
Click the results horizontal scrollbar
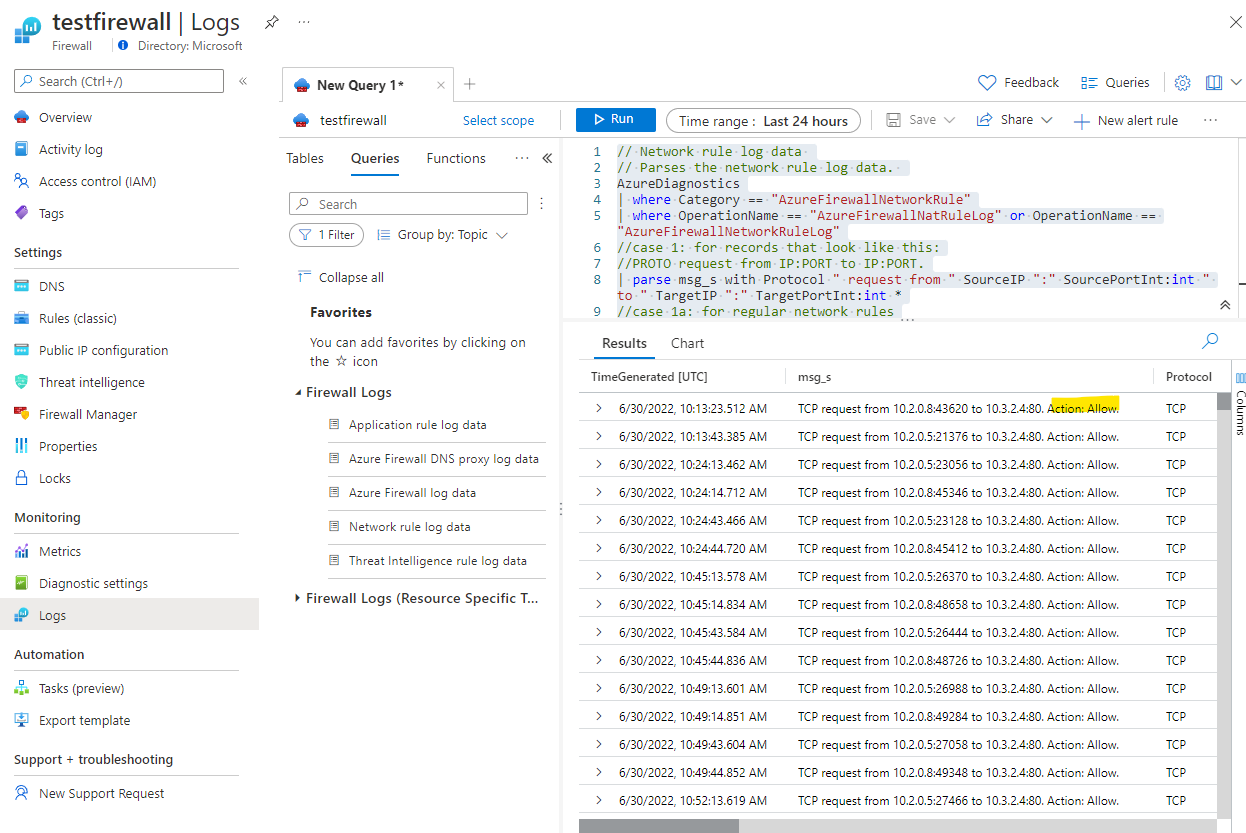659,825
